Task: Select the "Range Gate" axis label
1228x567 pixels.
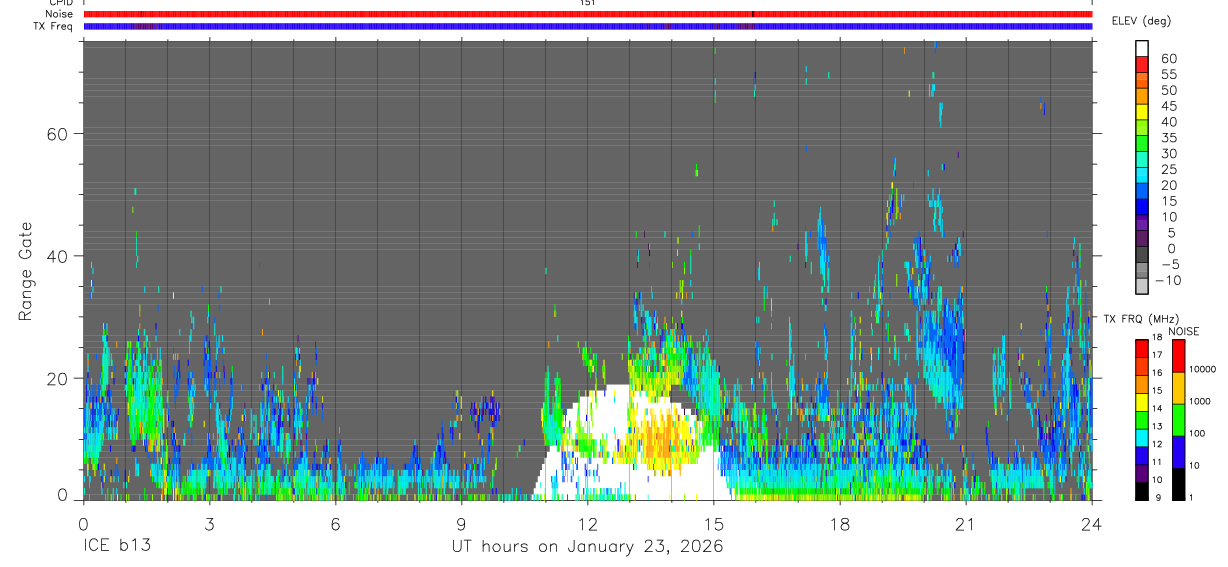Action: (26, 271)
